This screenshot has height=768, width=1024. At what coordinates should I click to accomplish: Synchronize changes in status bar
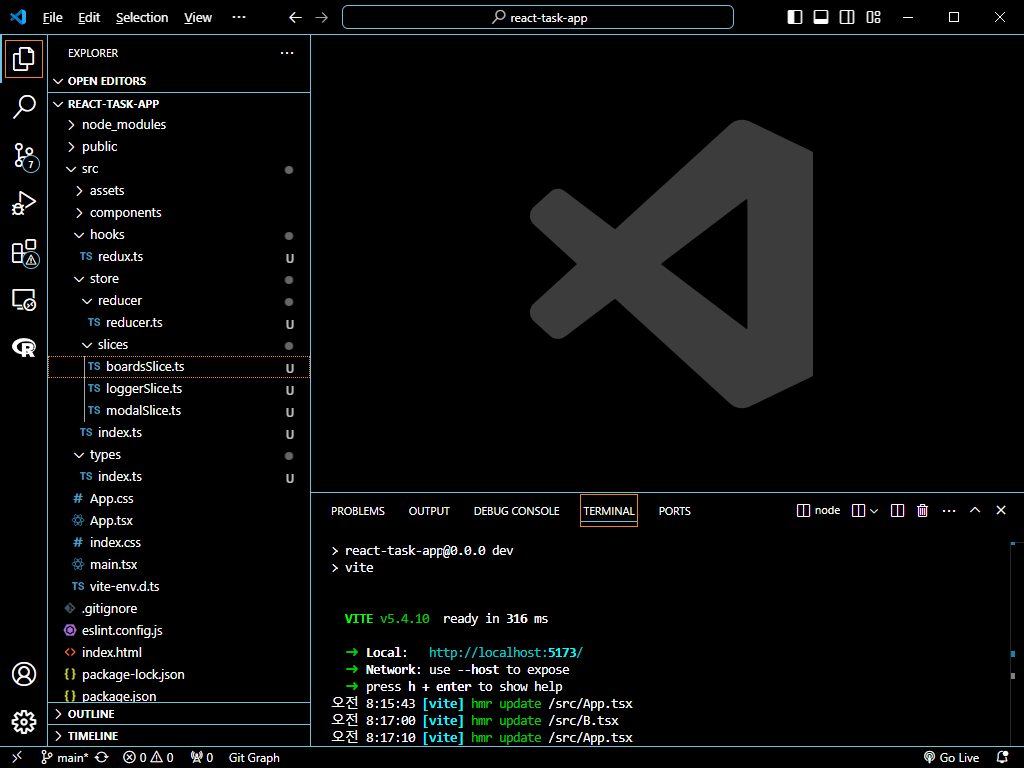tap(102, 758)
